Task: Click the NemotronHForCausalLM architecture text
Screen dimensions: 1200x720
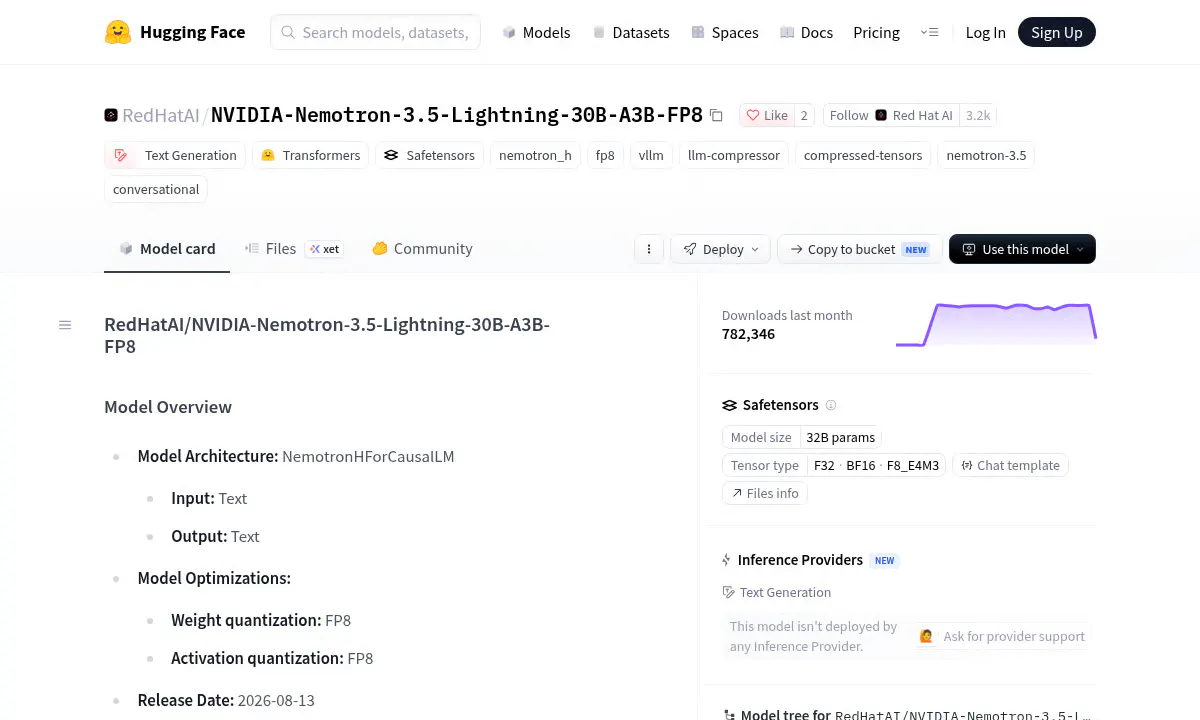Action: tap(368, 456)
